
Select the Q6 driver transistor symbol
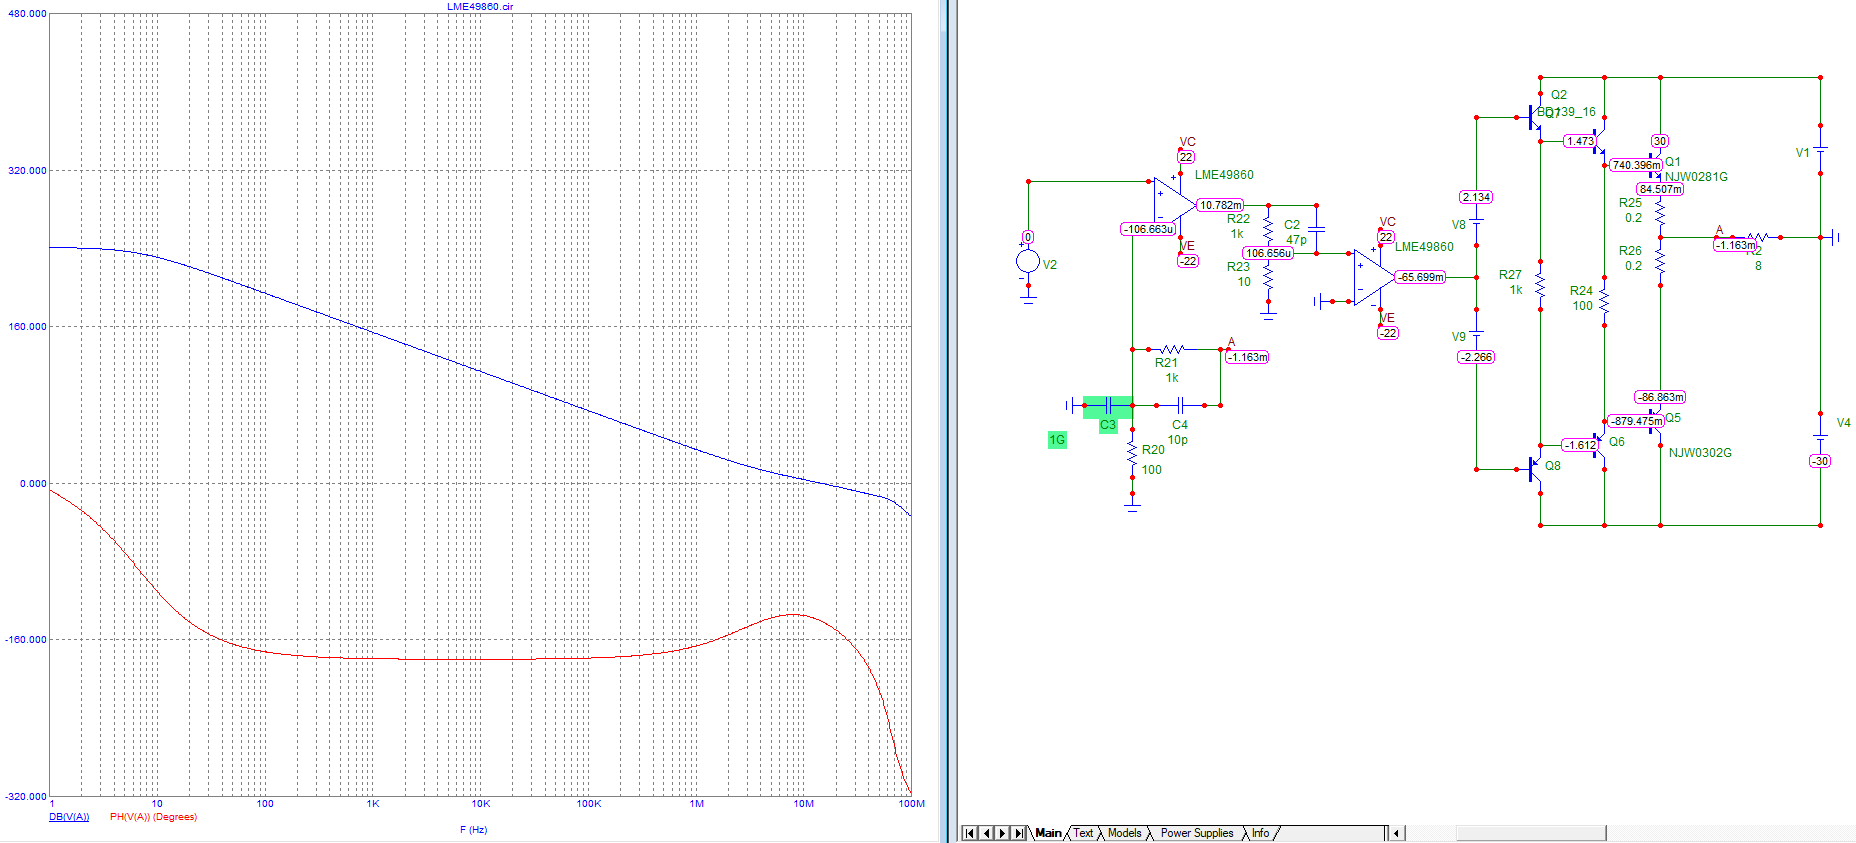click(1598, 445)
